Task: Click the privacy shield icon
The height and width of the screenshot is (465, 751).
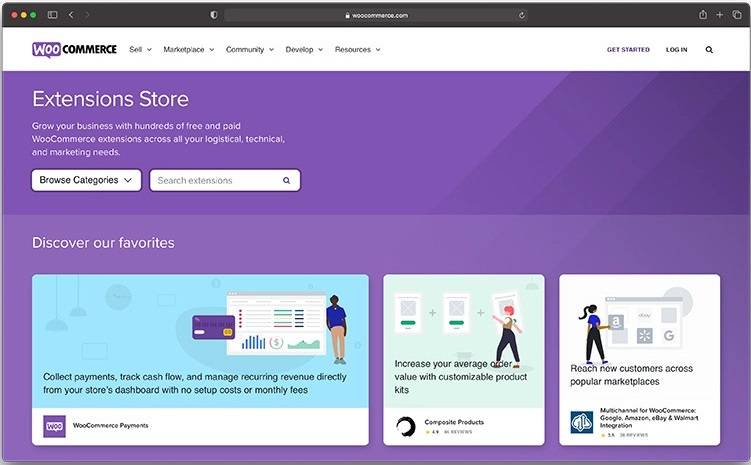Action: (x=214, y=15)
